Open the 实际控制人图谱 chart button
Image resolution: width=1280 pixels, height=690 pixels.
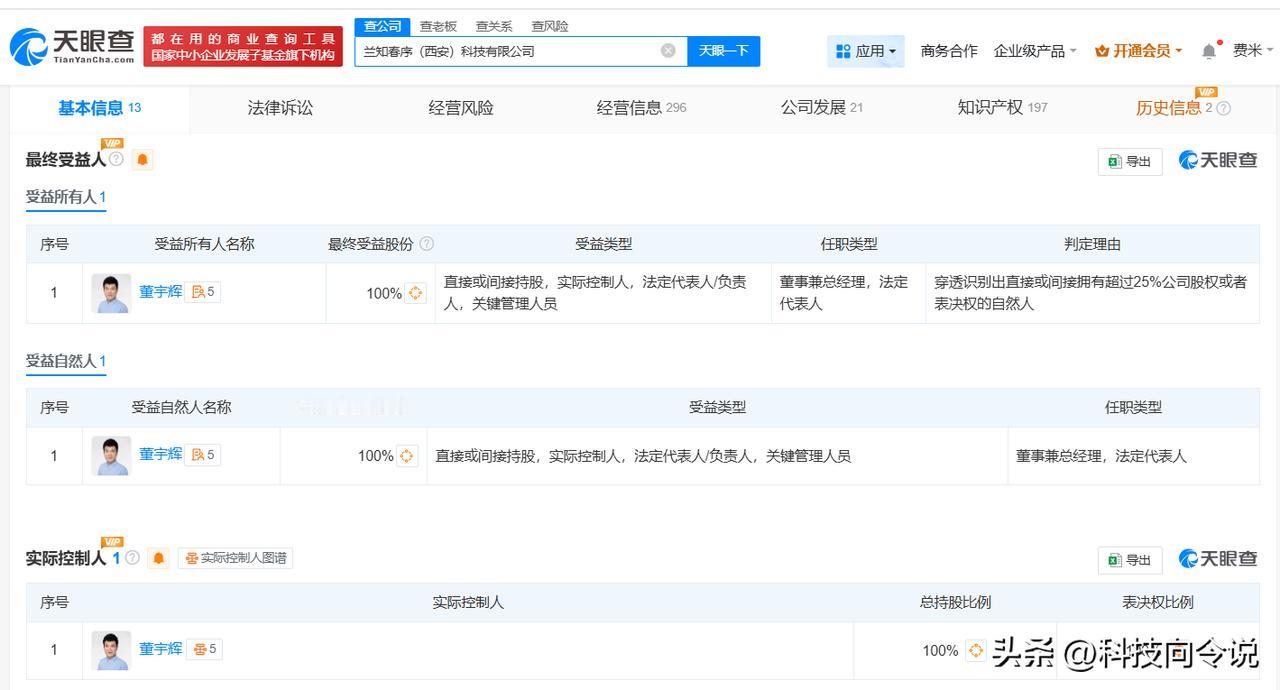click(x=235, y=558)
